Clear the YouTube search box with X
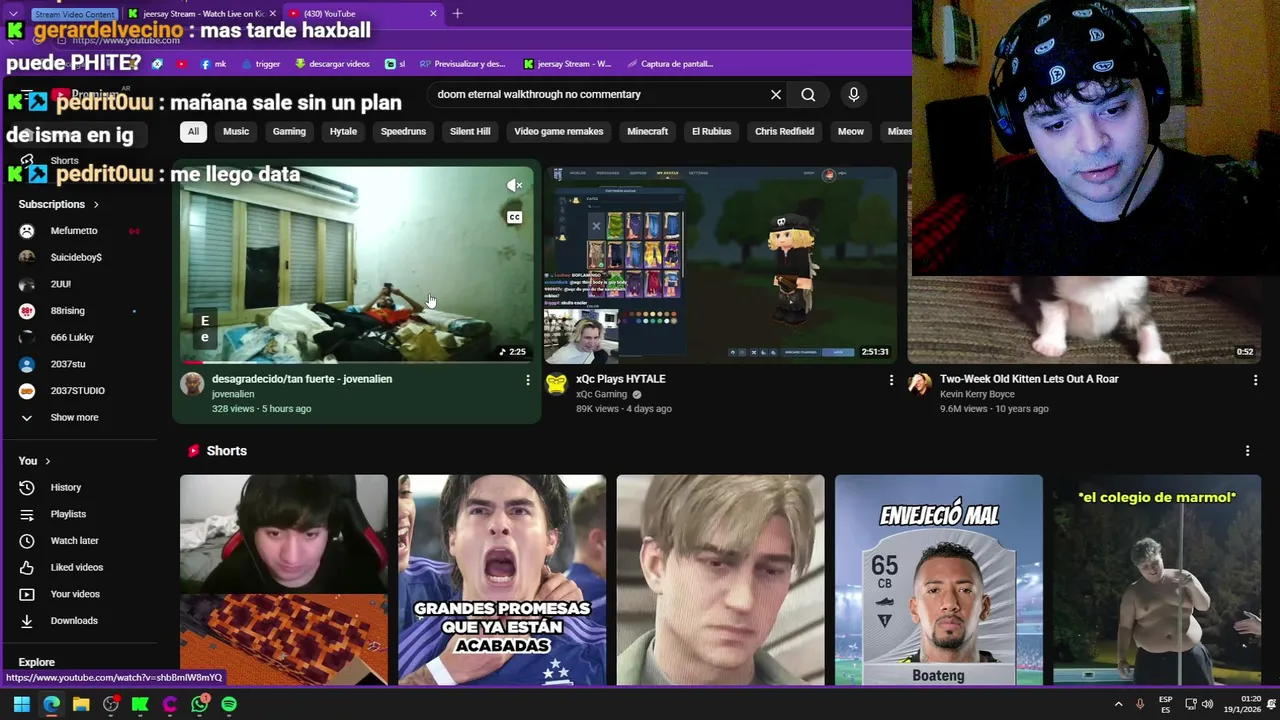The width and height of the screenshot is (1280, 720). point(776,94)
